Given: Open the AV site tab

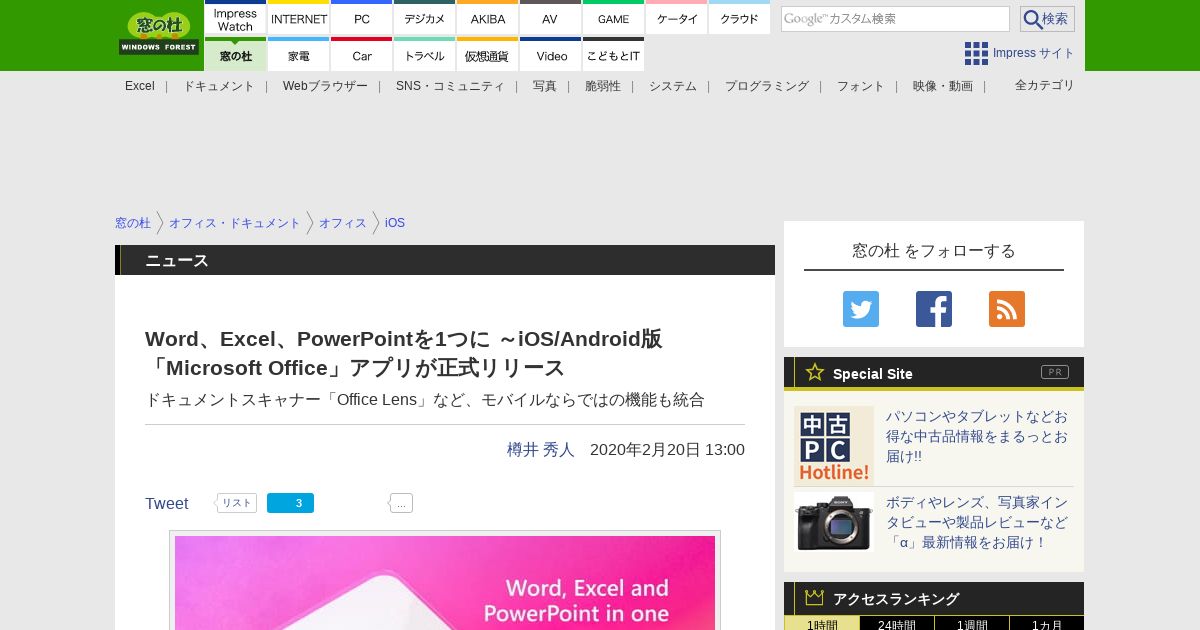Looking at the screenshot, I should click(x=550, y=19).
